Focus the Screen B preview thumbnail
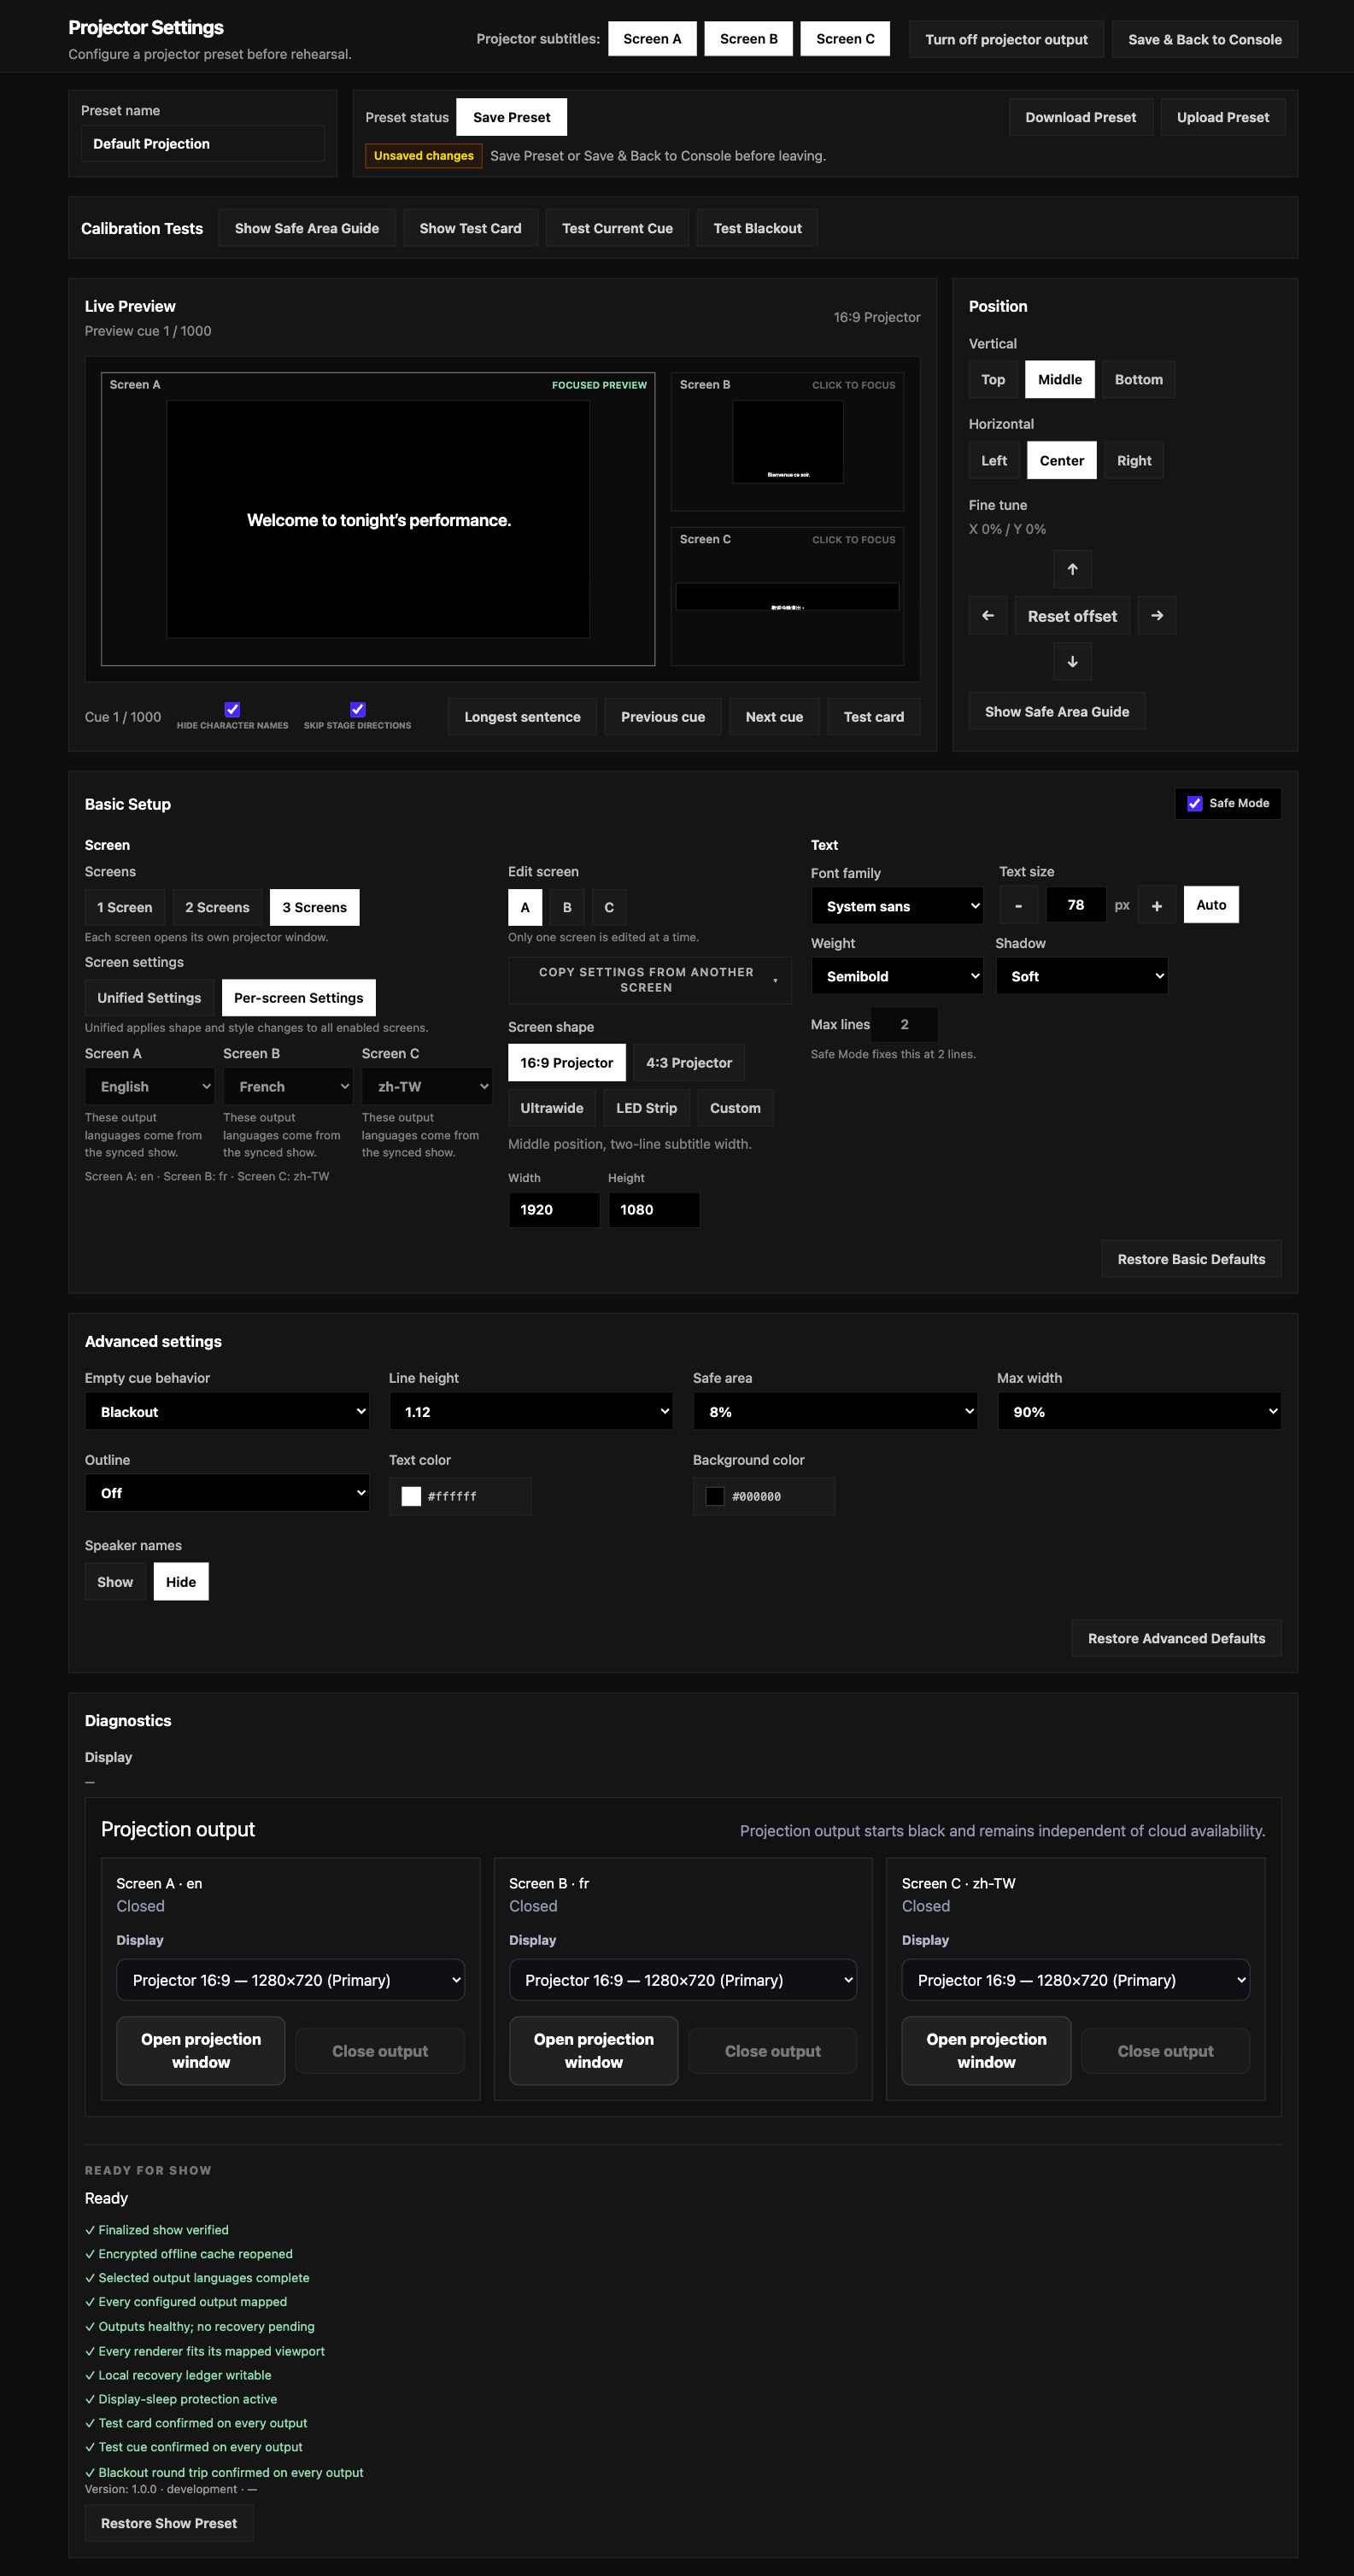Screen dimensions: 1354x2576 point(787,441)
